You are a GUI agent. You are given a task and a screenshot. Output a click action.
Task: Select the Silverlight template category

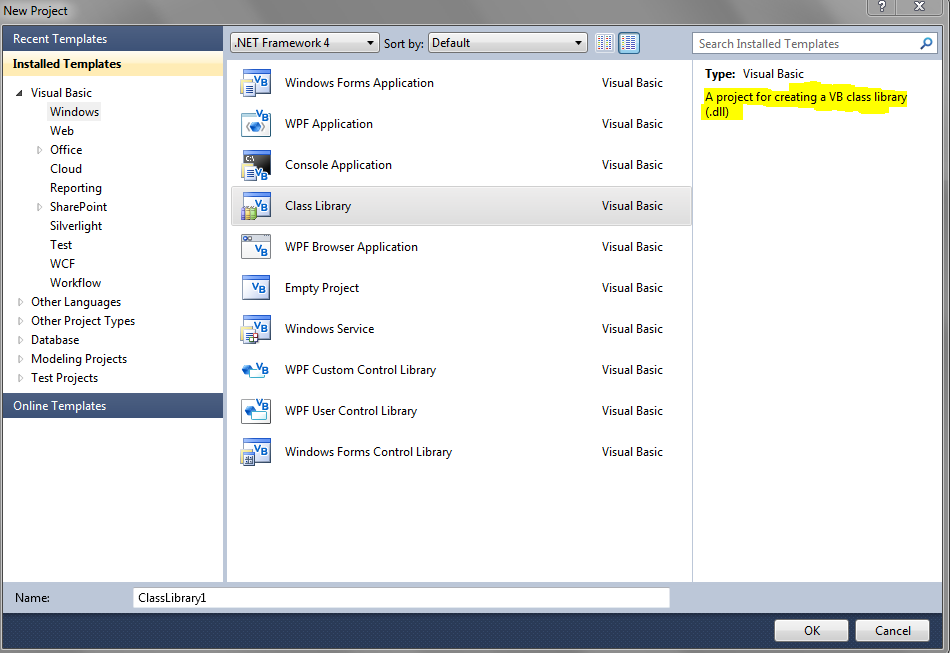point(76,226)
